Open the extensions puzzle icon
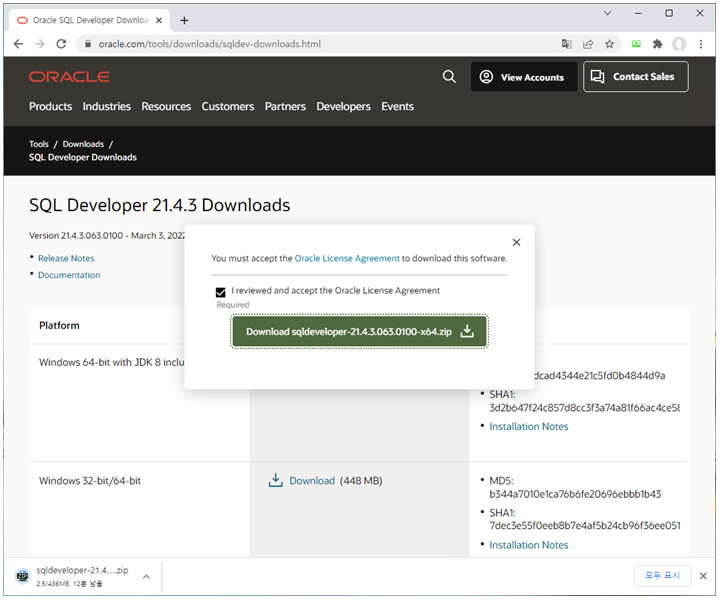721x601 pixels. click(658, 44)
